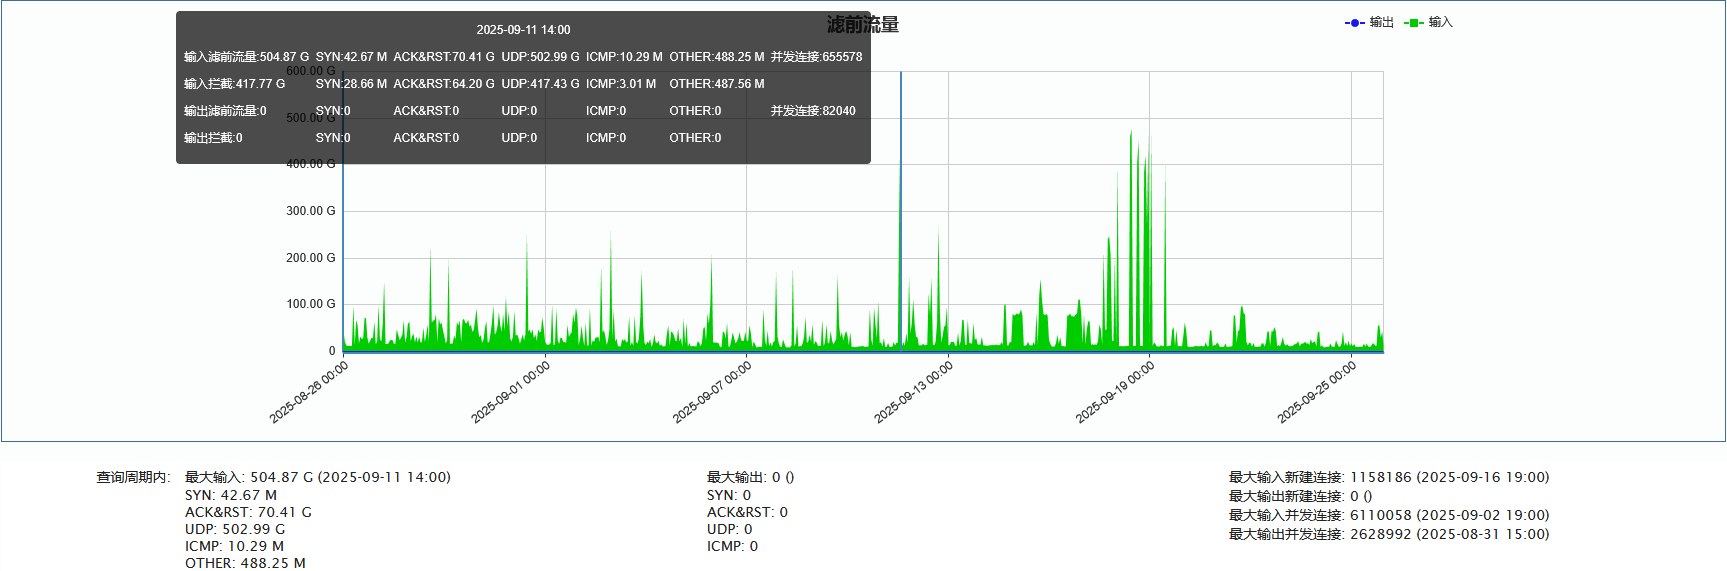Screen dimensions: 1727x571
Task: Click the 输入拦截:417.77 G tooltip entry
Action: (x=234, y=84)
